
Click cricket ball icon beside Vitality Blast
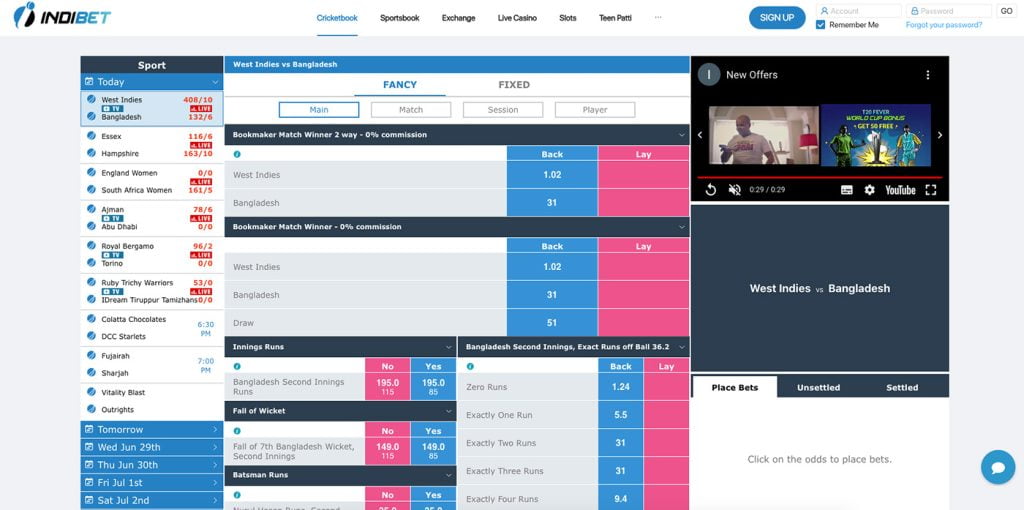[x=92, y=392]
